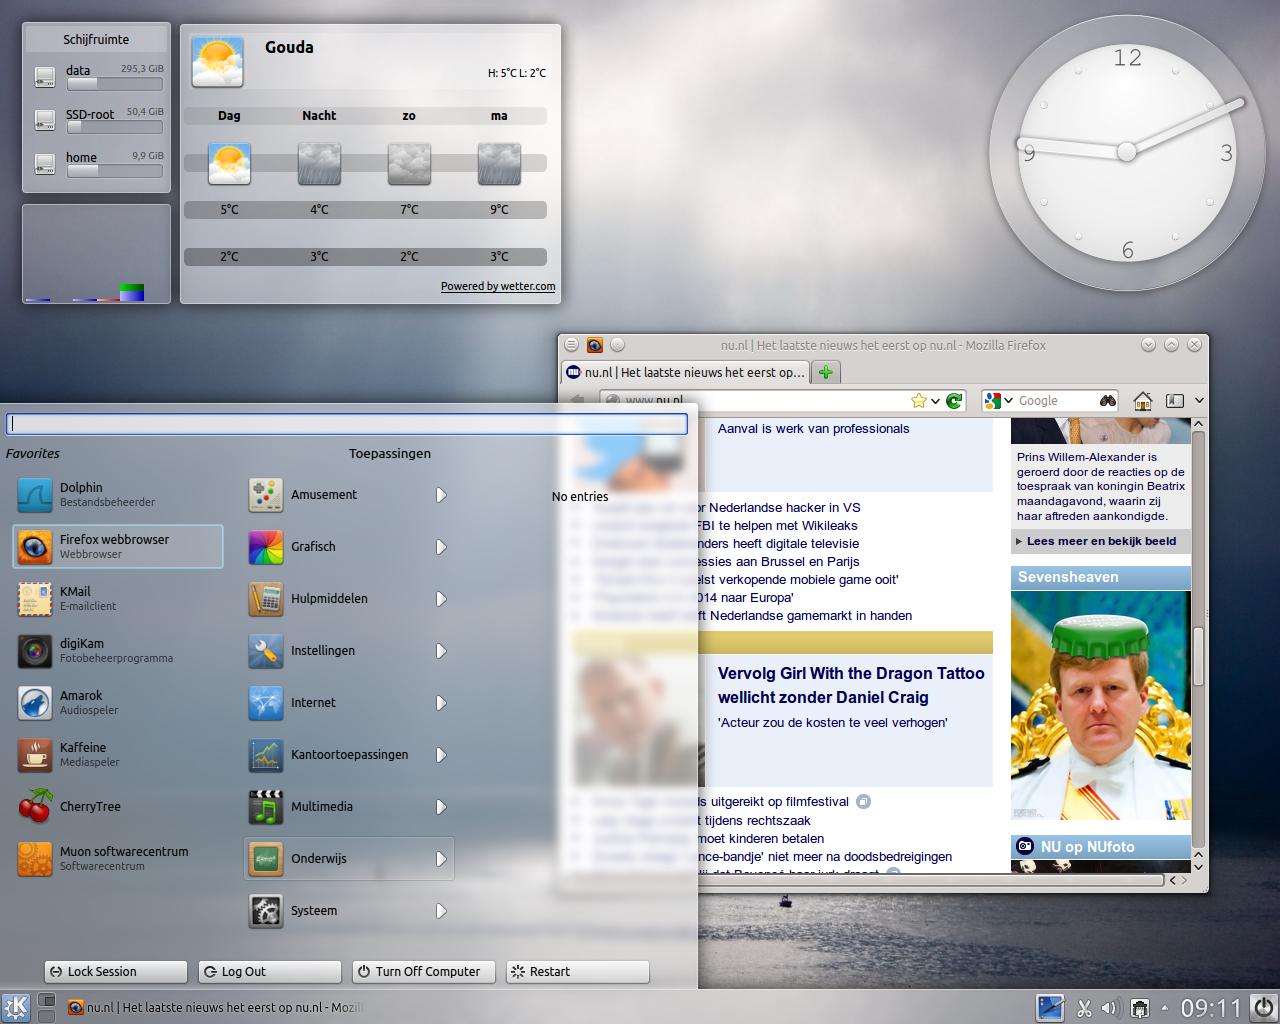Expand the Onderwijs submenu arrow
Viewport: 1280px width, 1024px height.
[x=441, y=859]
